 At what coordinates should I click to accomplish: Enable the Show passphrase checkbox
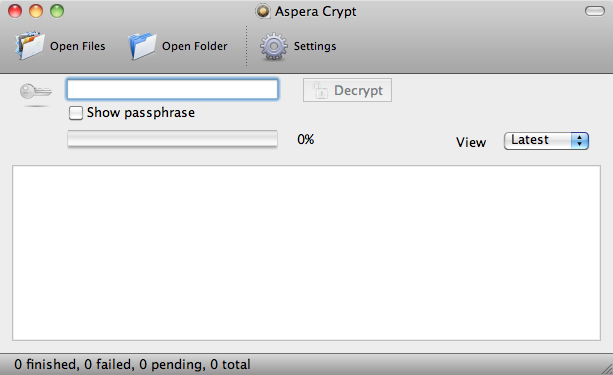point(75,113)
